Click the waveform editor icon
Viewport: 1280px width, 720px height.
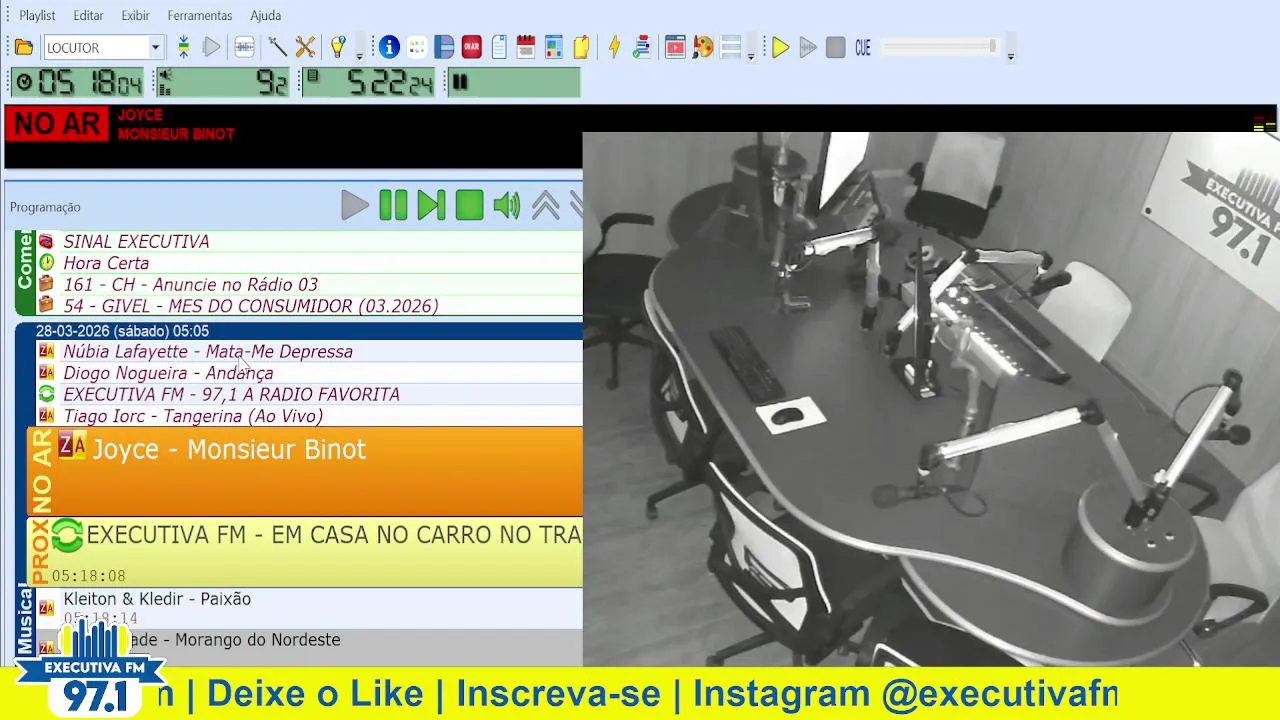pos(244,47)
